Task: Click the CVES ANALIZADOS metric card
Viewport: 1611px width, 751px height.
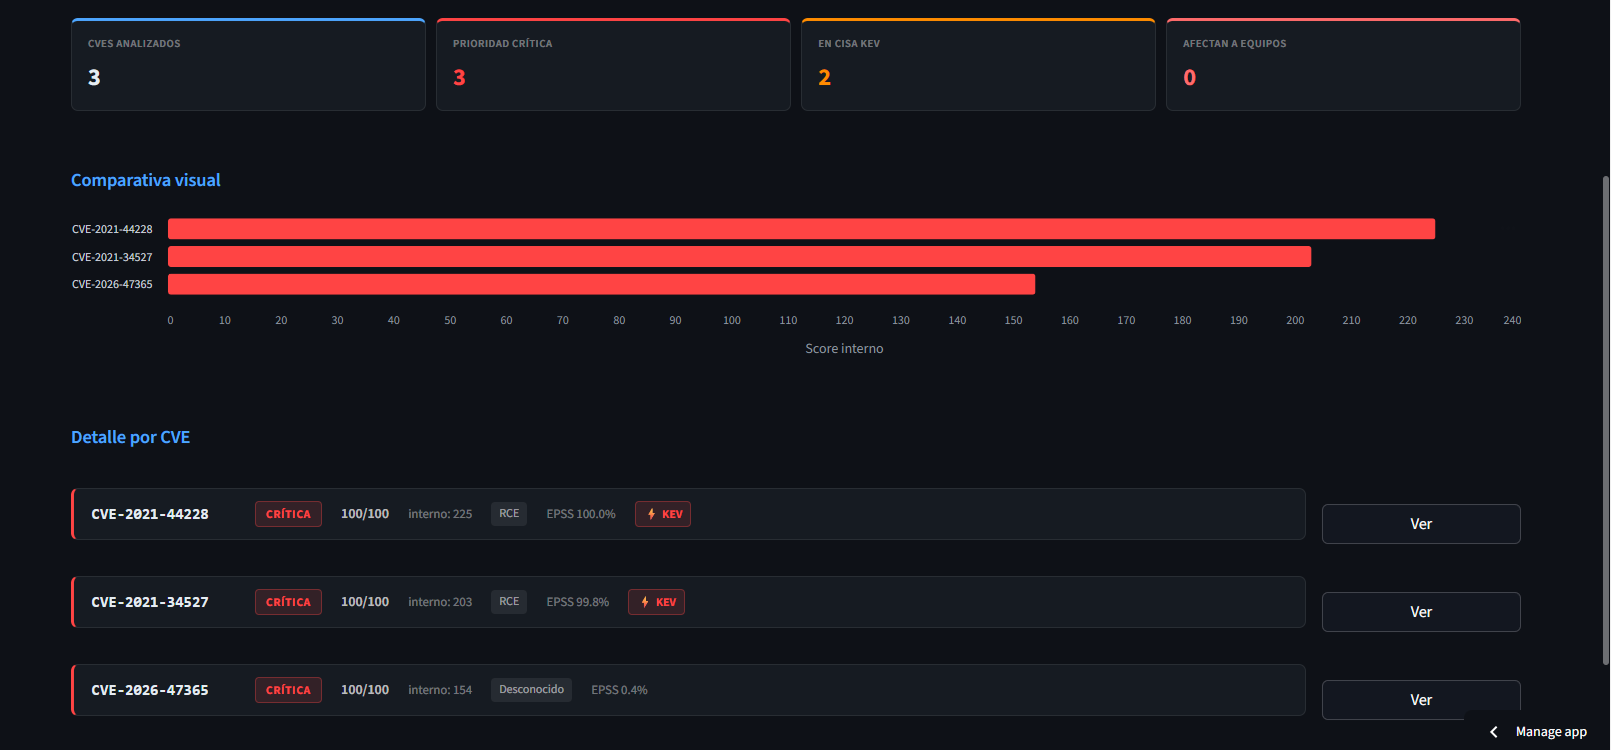Action: [x=248, y=64]
